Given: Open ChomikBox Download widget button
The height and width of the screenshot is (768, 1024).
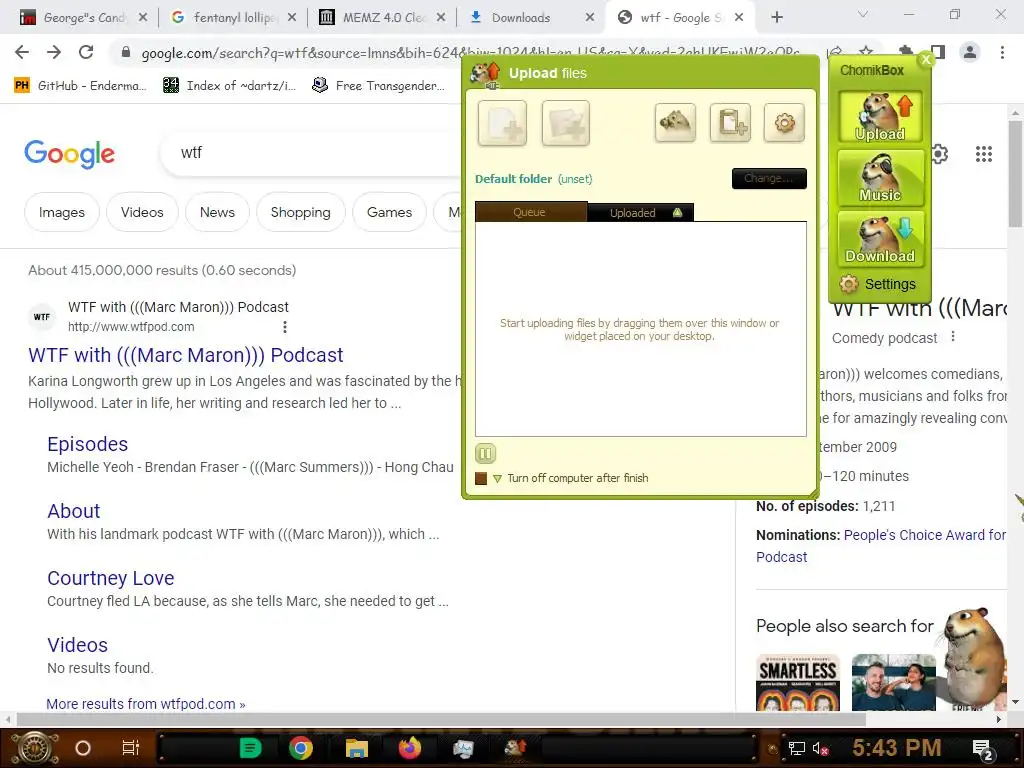Looking at the screenshot, I should tap(880, 239).
